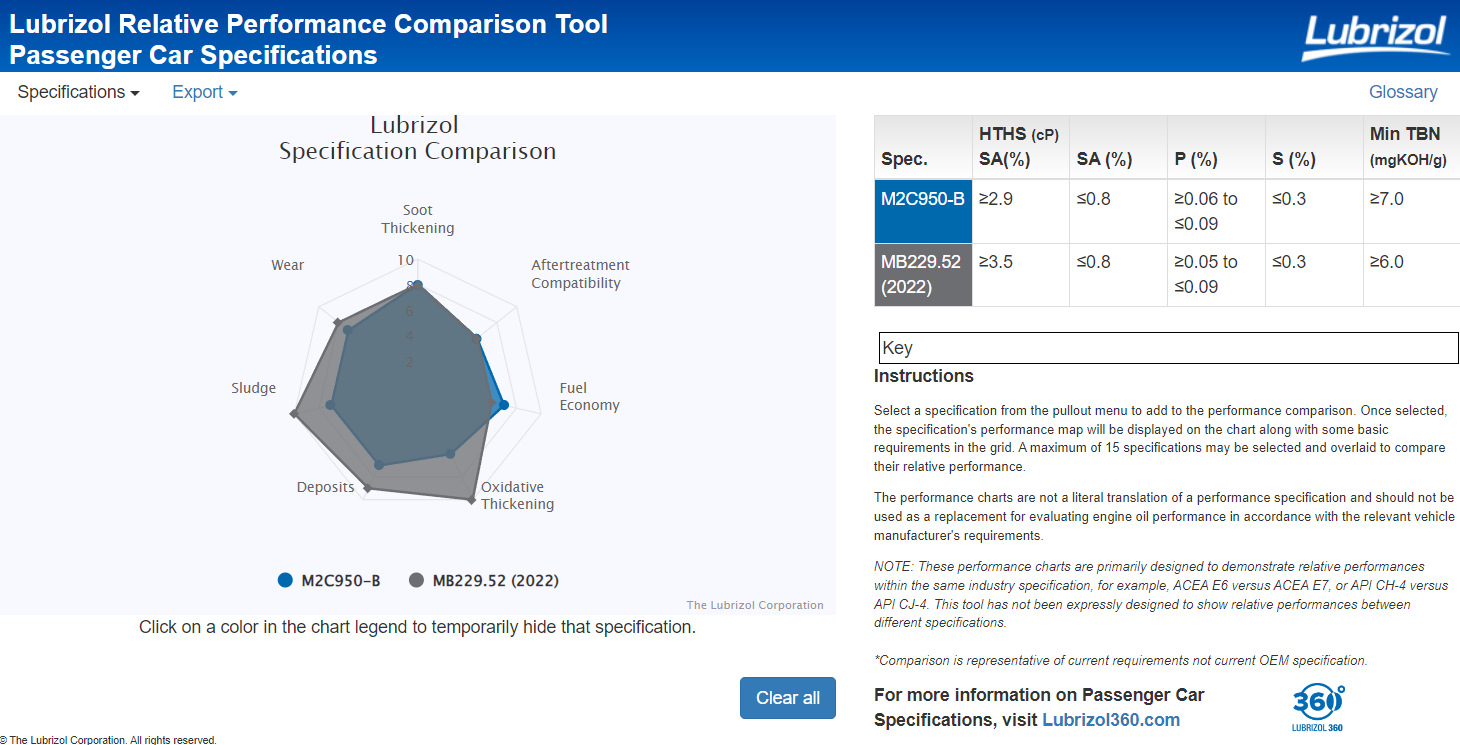Click the Lubrizol logo in header
Image resolution: width=1460 pixels, height=745 pixels.
pos(1374,37)
